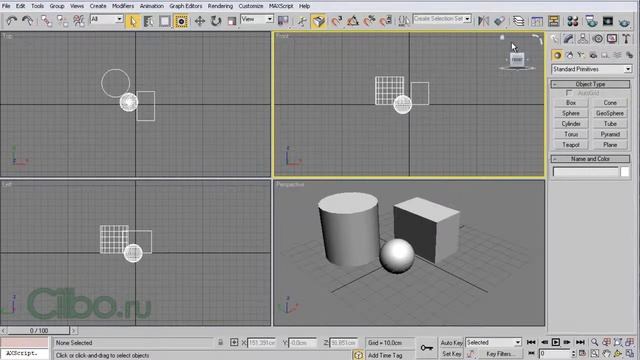Toggle the AutoGrid checkbox
This screenshot has height=360, width=640.
tap(569, 93)
